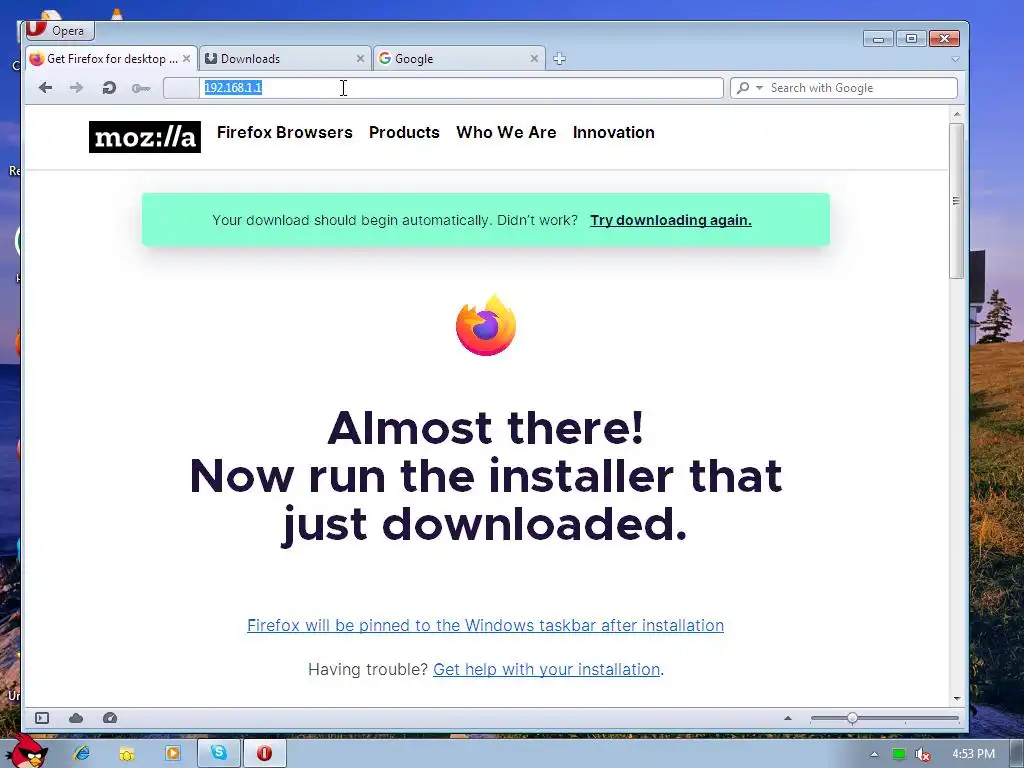Toggle the Opera Turbo speedometer icon
The width and height of the screenshot is (1024, 768).
[110, 718]
